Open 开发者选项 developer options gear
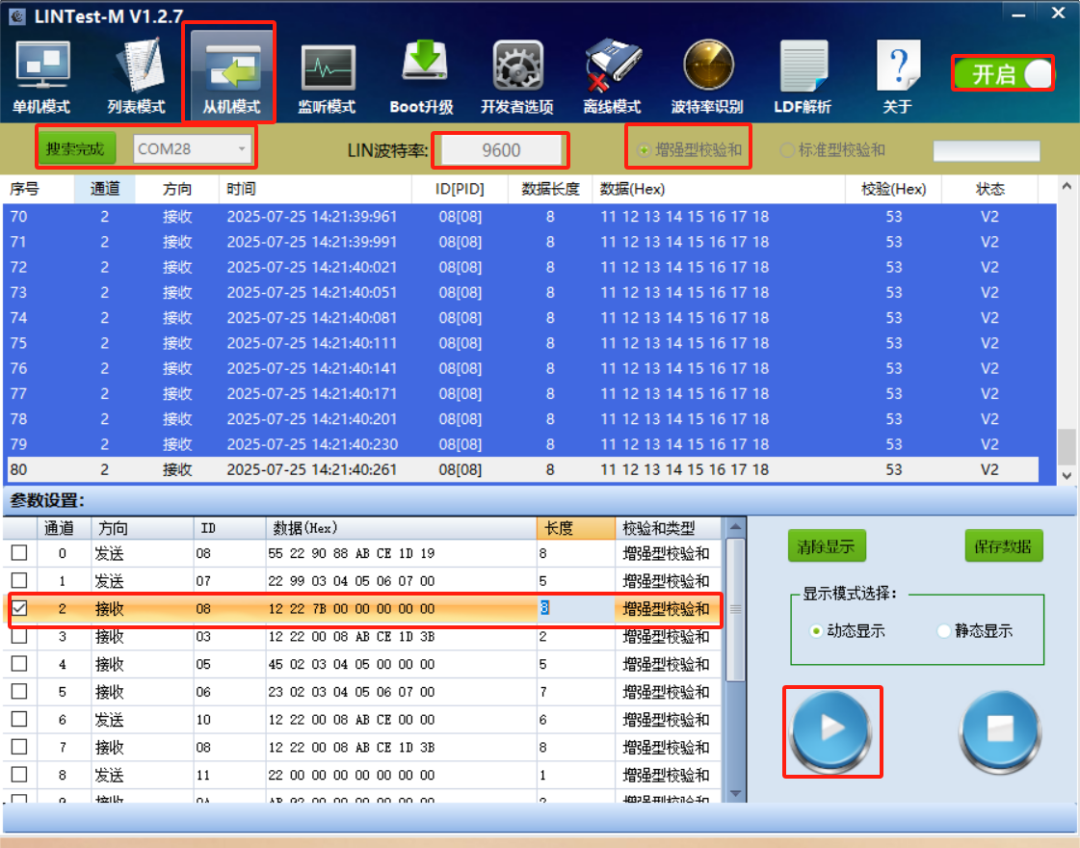 [517, 76]
